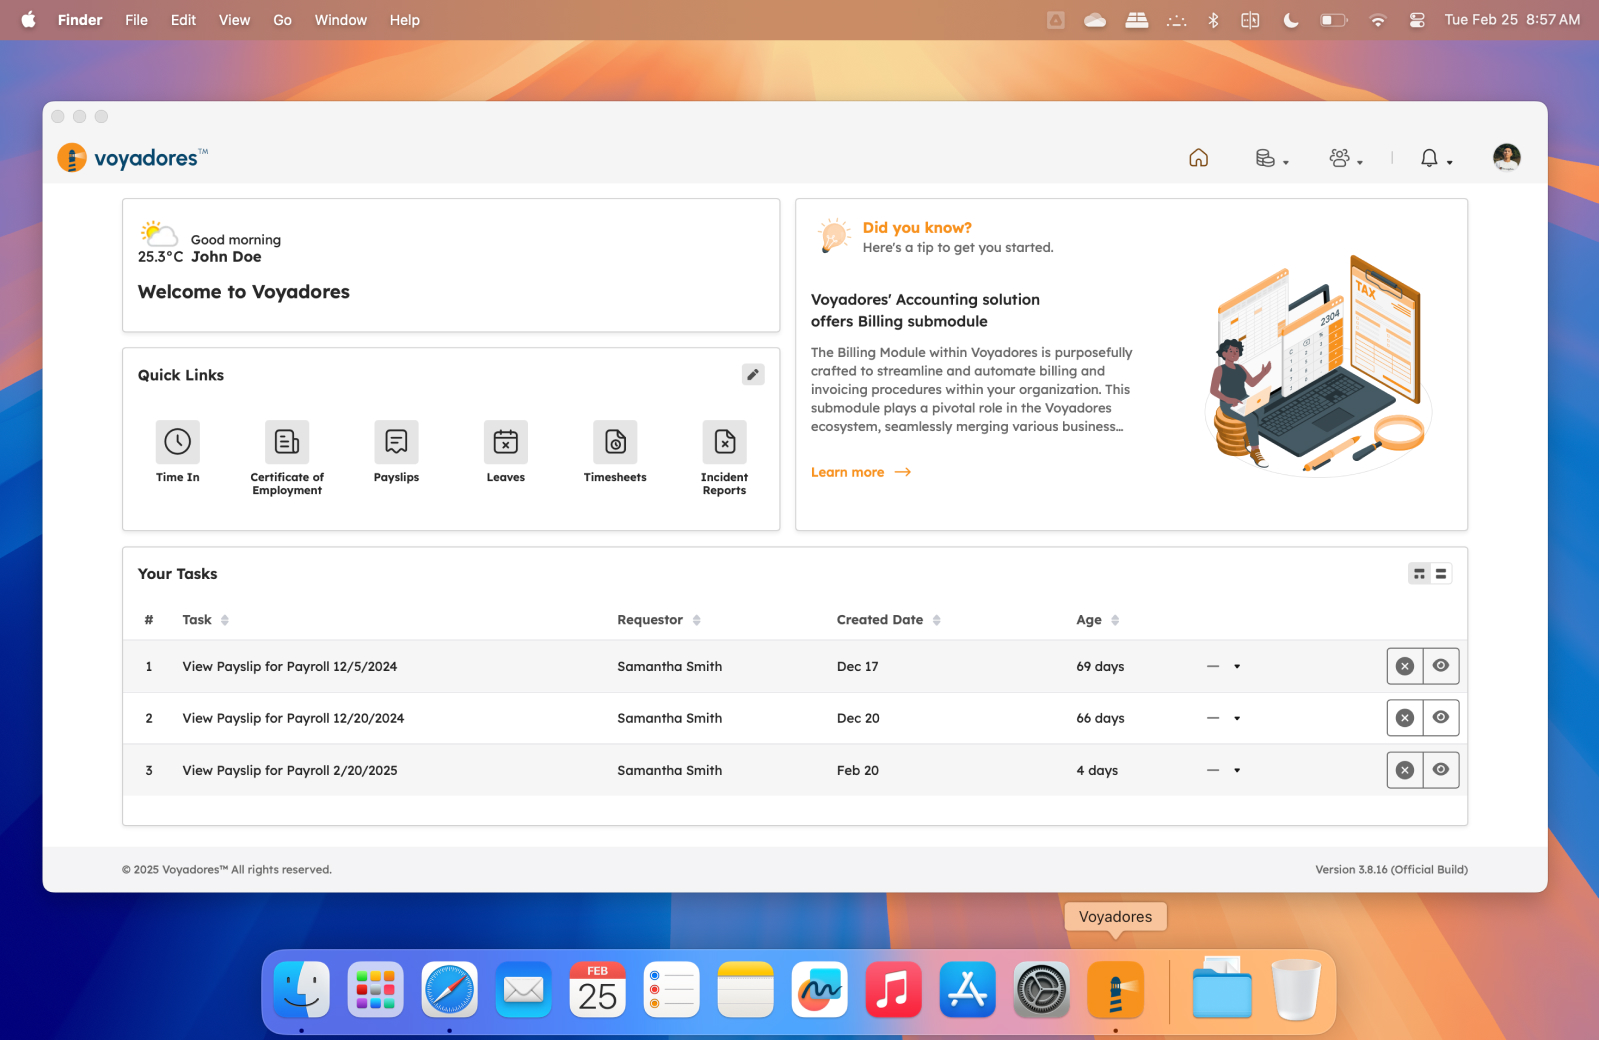Image resolution: width=1600 pixels, height=1040 pixels.
Task: Dismiss the Payroll 12/20/2024 task
Action: coord(1405,718)
